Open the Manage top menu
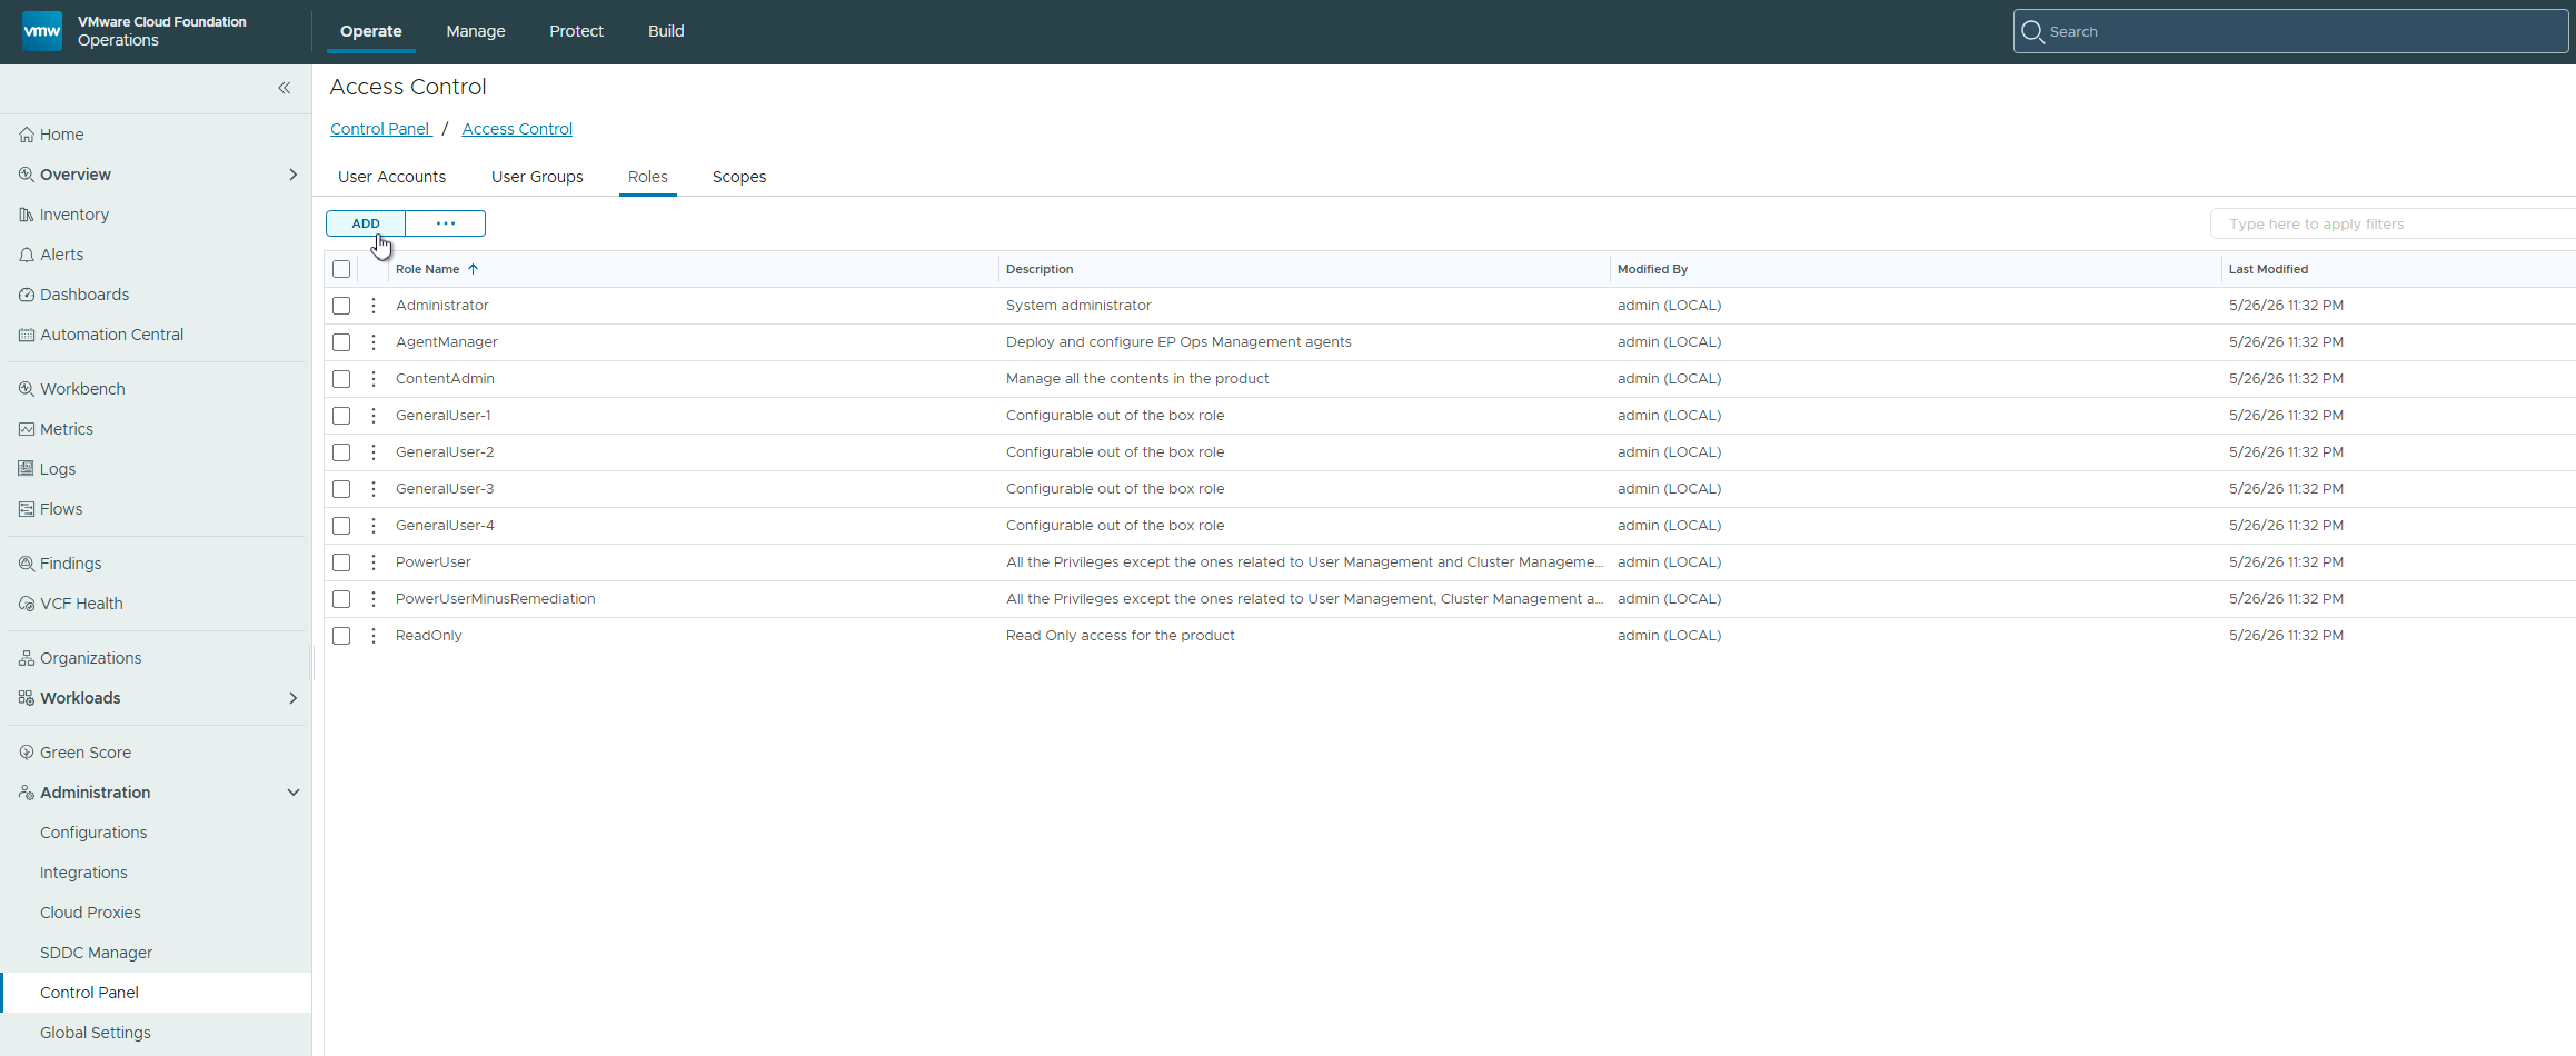This screenshot has width=2576, height=1056. click(x=475, y=31)
